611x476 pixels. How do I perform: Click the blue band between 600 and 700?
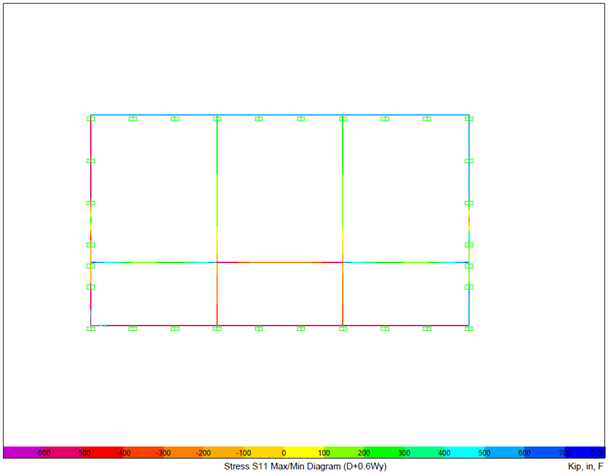[x=544, y=452]
